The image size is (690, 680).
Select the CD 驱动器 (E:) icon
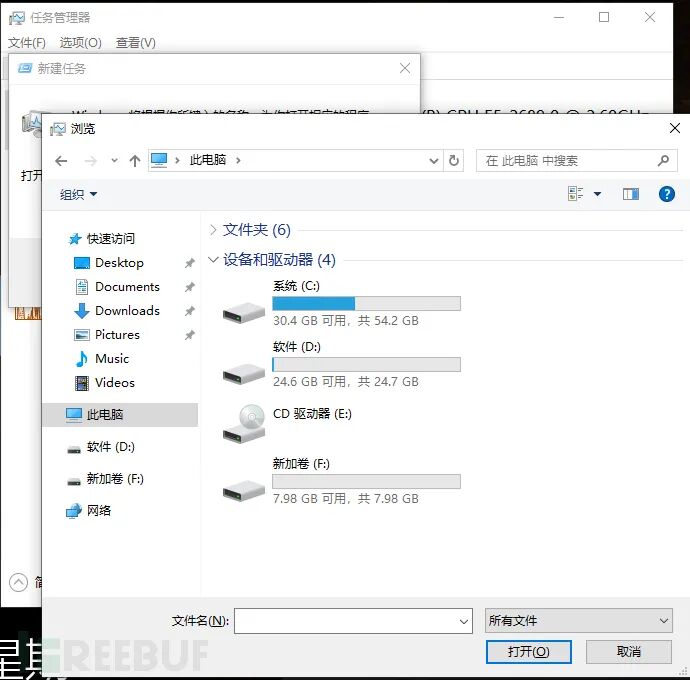[x=243, y=424]
